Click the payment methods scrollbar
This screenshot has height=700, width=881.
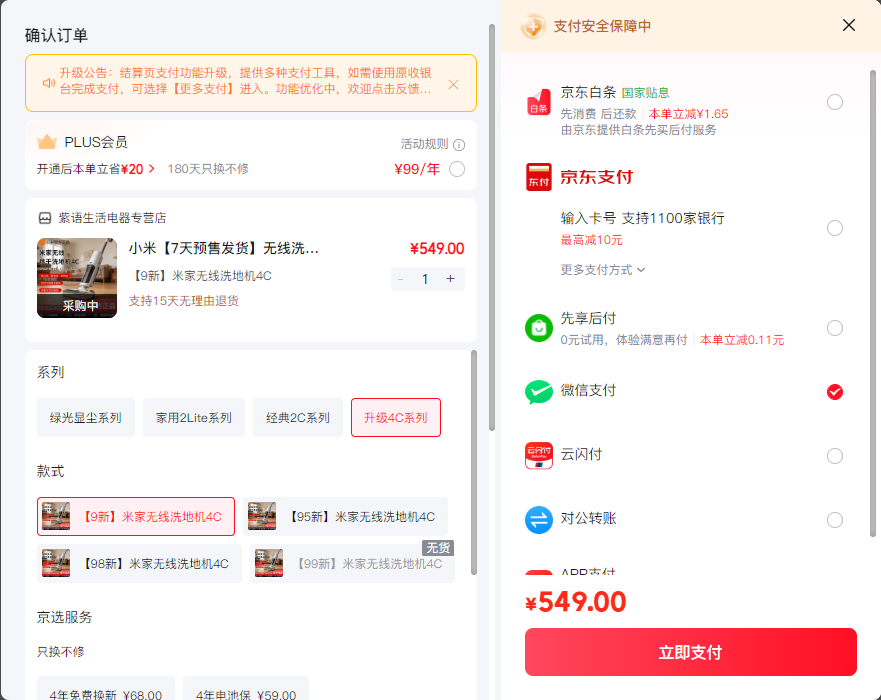873,303
